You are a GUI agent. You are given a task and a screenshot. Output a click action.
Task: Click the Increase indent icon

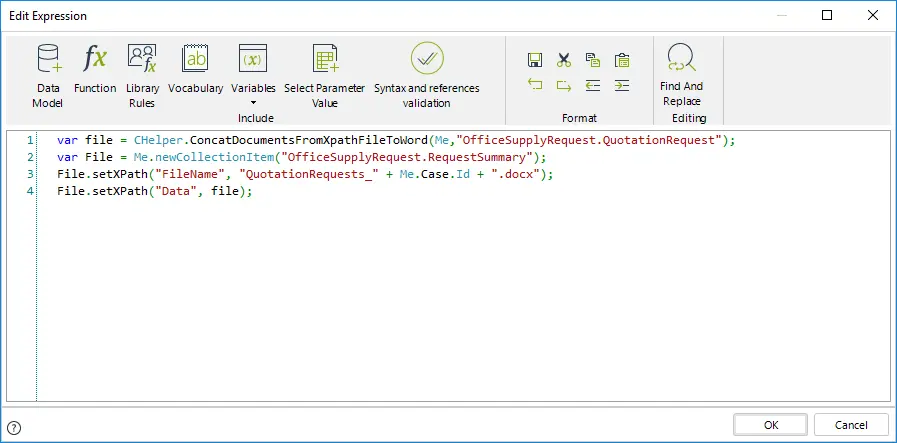pos(622,86)
